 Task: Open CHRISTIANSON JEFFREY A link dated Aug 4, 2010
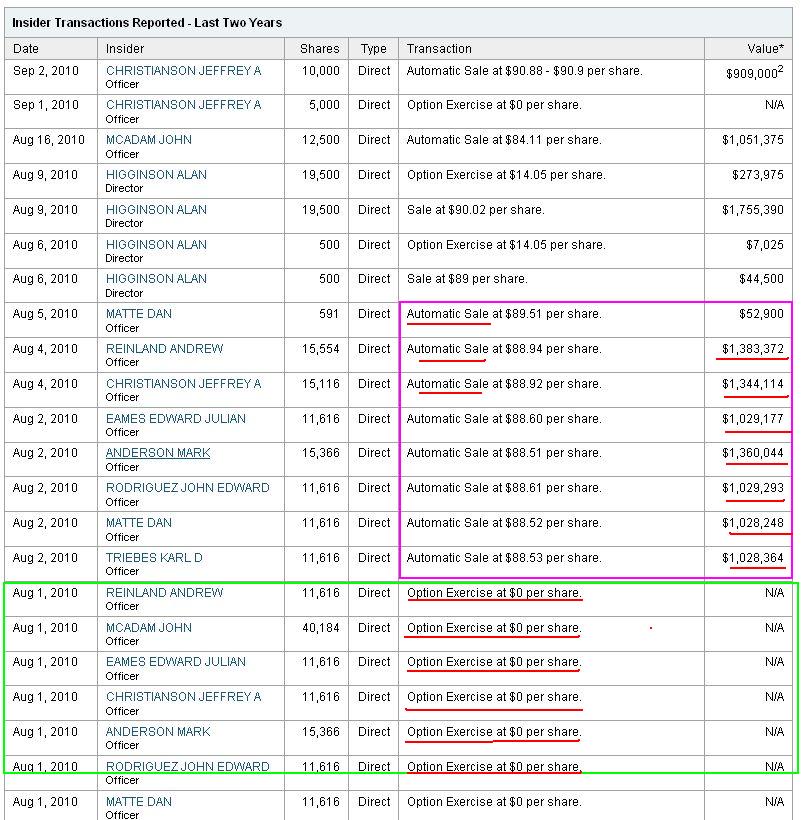tap(183, 384)
